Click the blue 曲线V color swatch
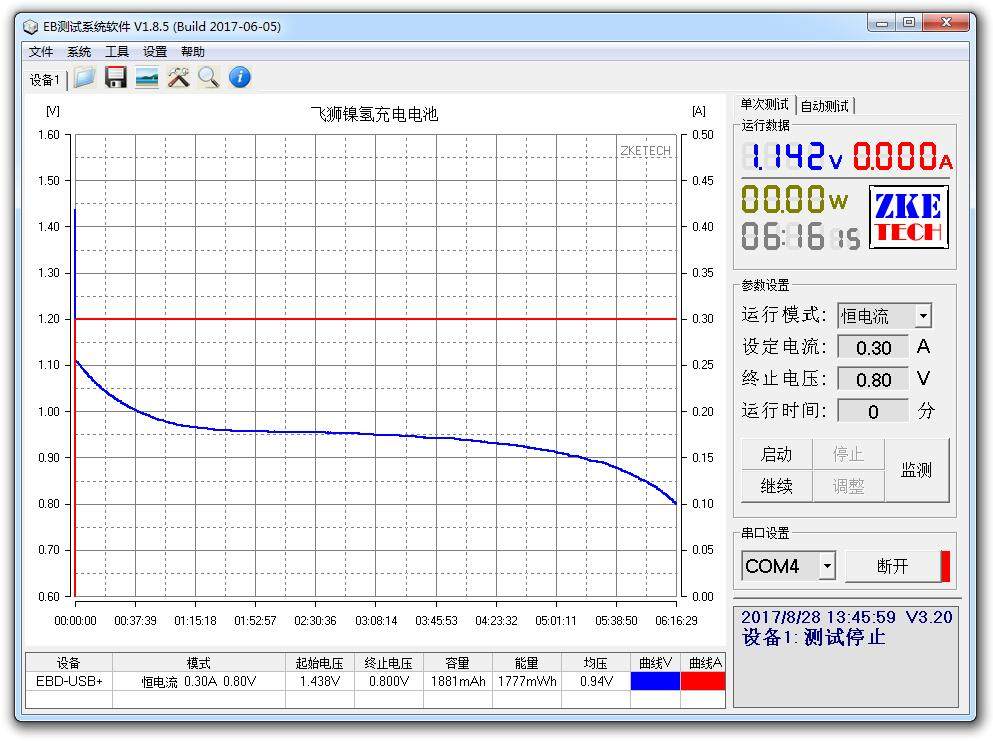This screenshot has height=741, width=993. (655, 681)
